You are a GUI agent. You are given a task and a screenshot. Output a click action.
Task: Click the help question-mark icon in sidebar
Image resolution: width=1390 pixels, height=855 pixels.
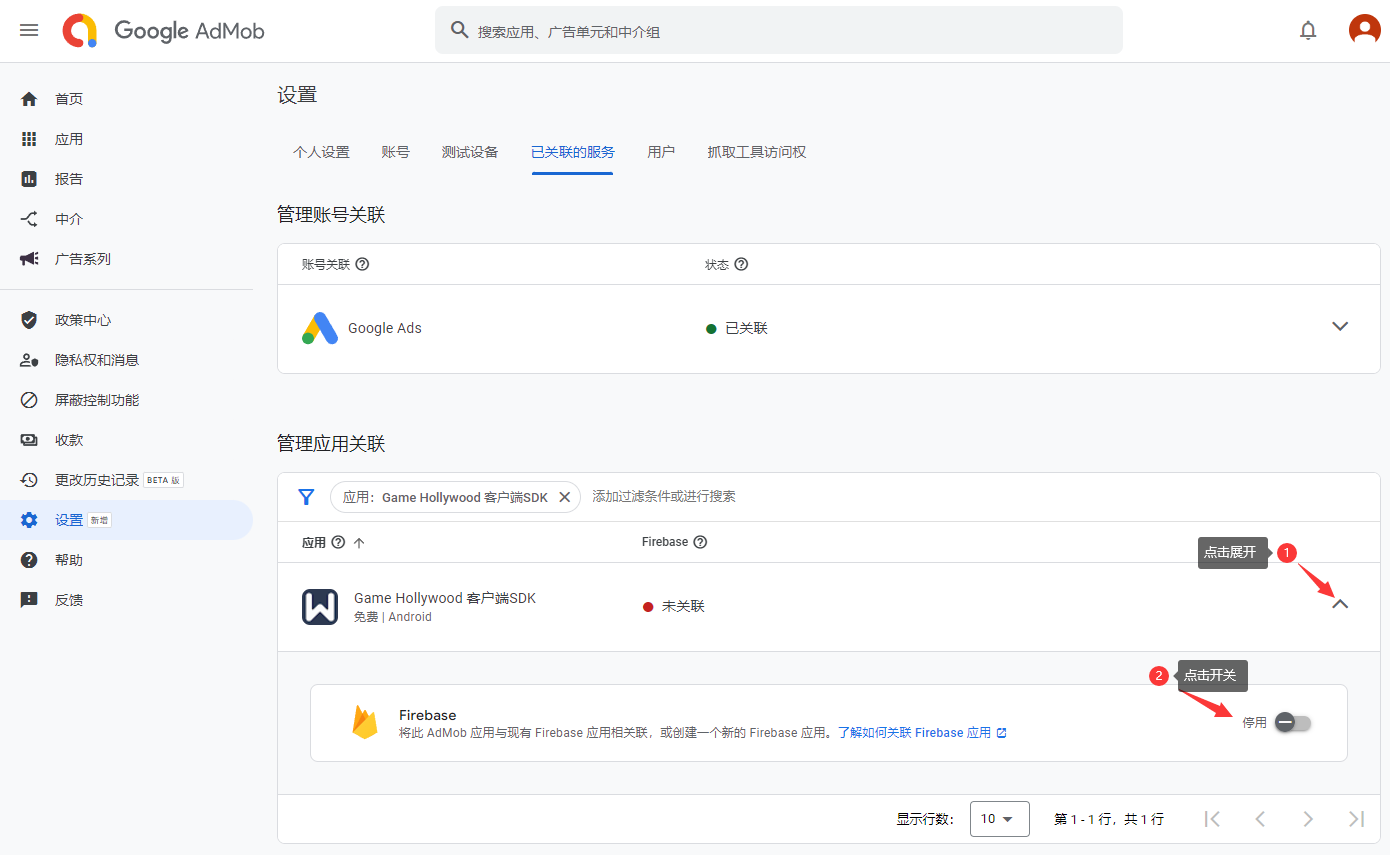(29, 560)
